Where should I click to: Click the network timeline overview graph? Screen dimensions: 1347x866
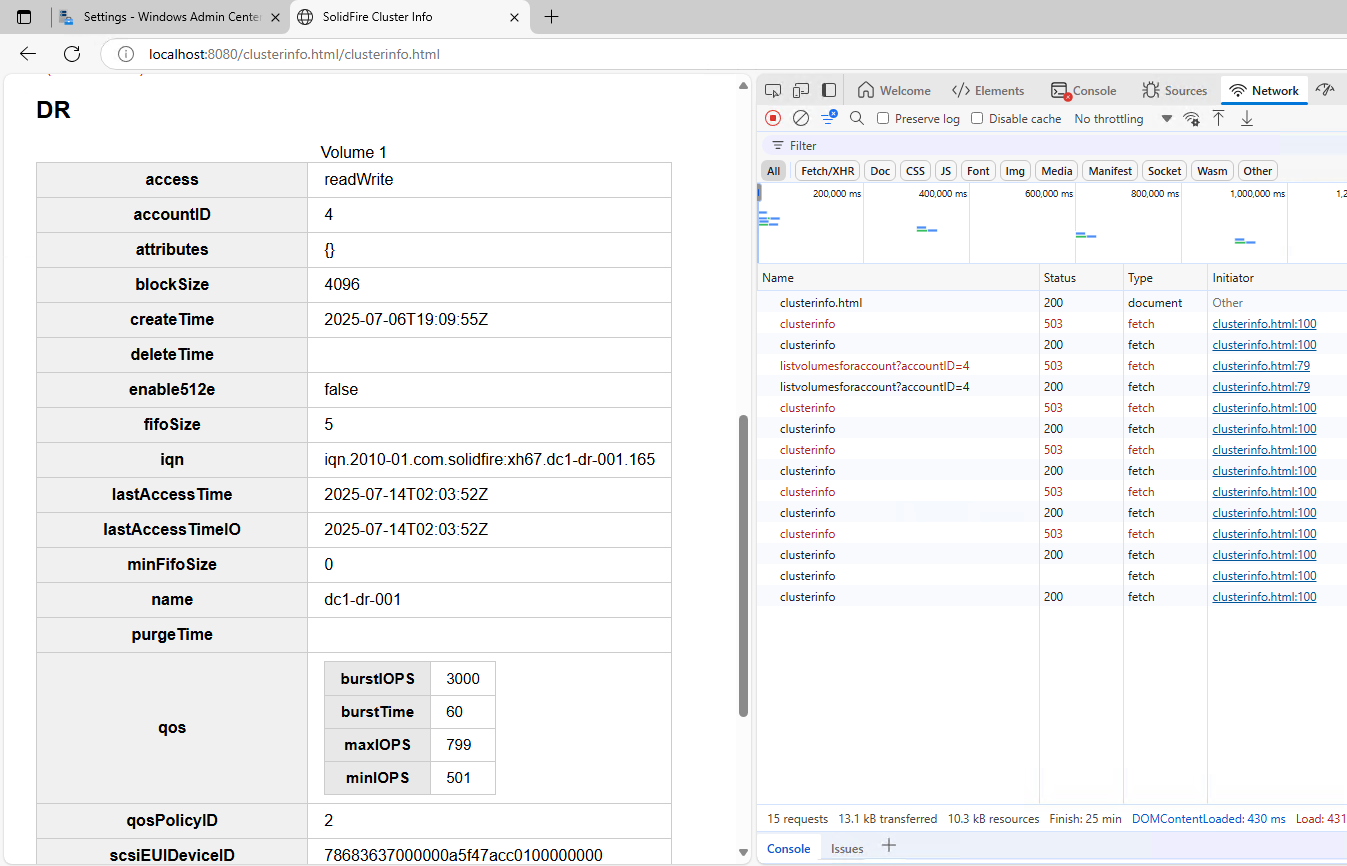[1052, 223]
